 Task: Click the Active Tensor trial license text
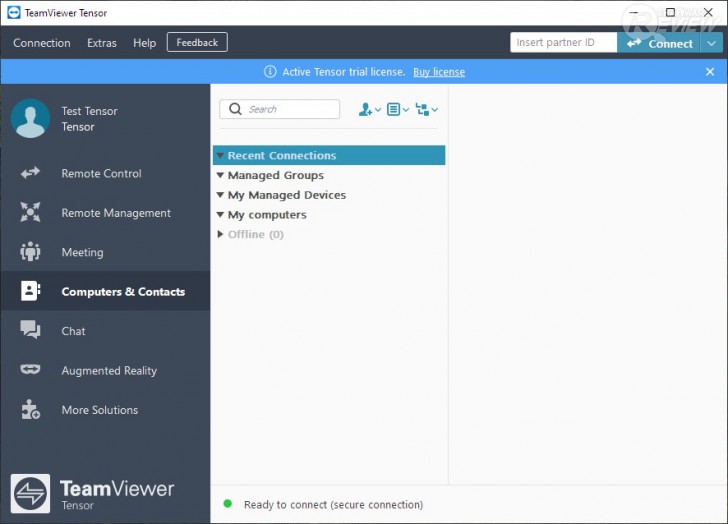(344, 72)
